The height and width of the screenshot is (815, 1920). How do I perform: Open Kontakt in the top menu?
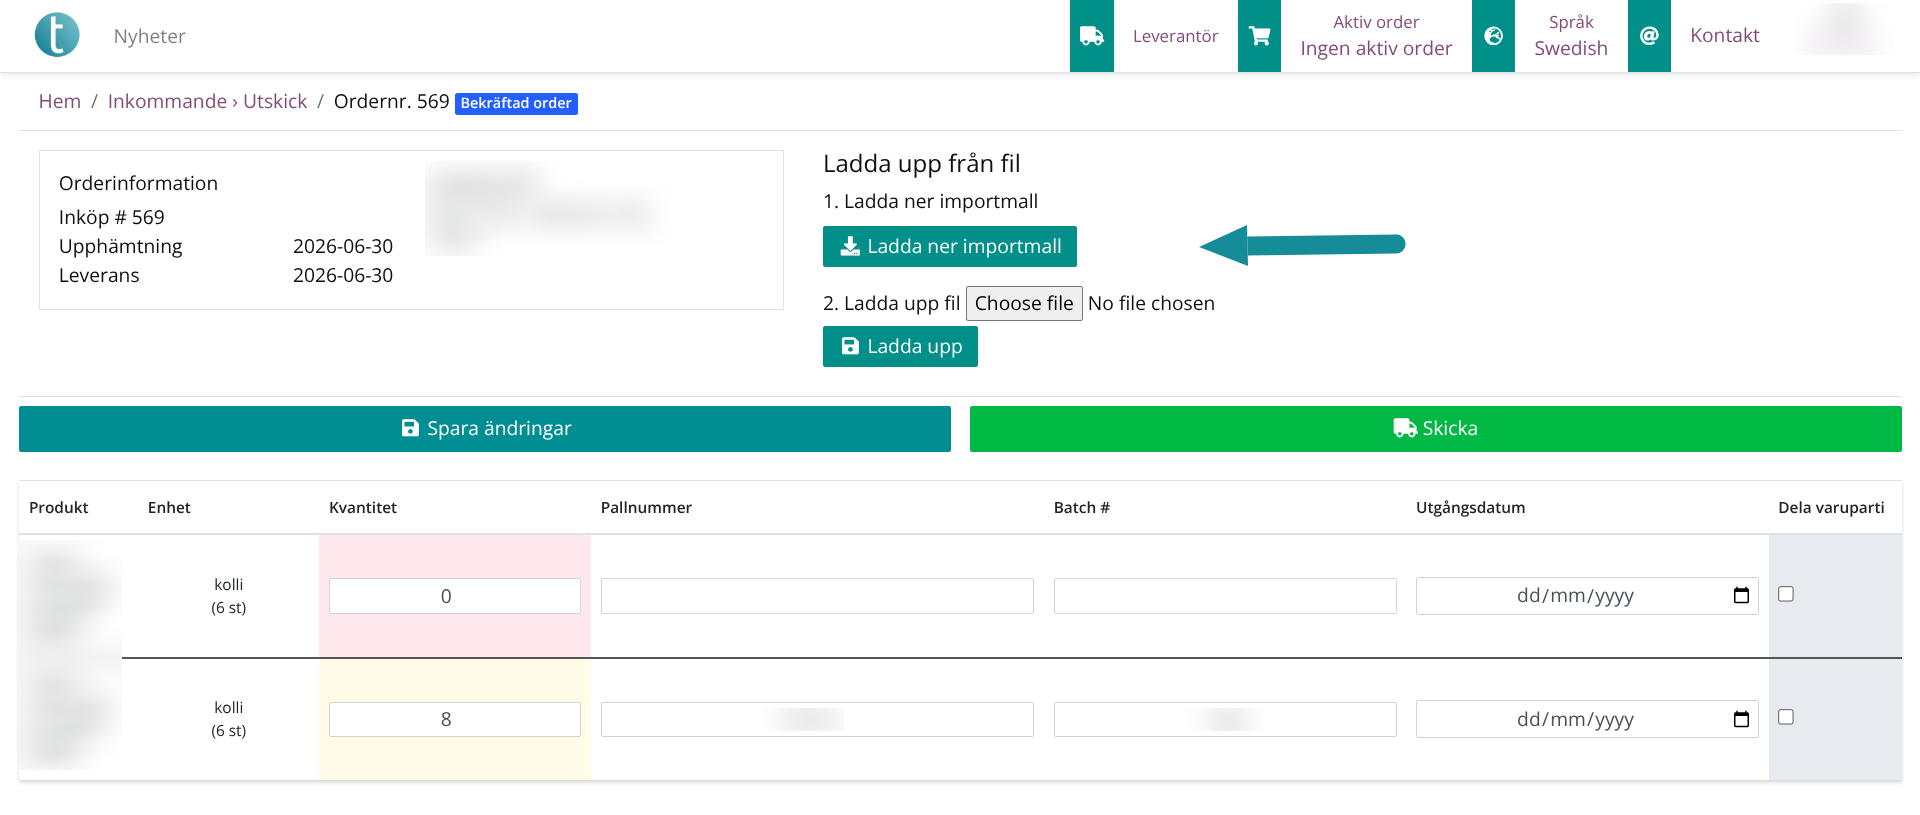(1724, 36)
